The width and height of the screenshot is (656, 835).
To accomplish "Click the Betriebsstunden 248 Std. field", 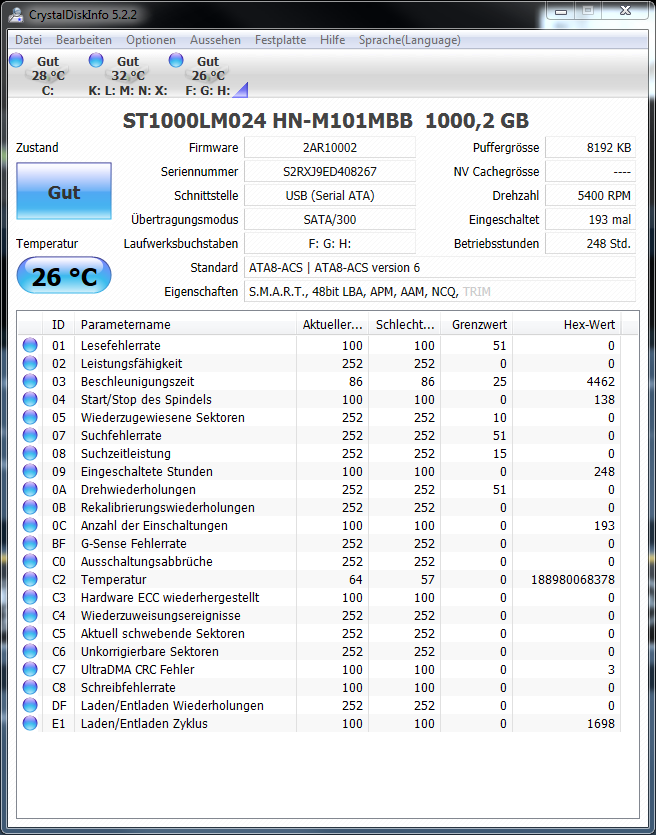I will pos(591,243).
